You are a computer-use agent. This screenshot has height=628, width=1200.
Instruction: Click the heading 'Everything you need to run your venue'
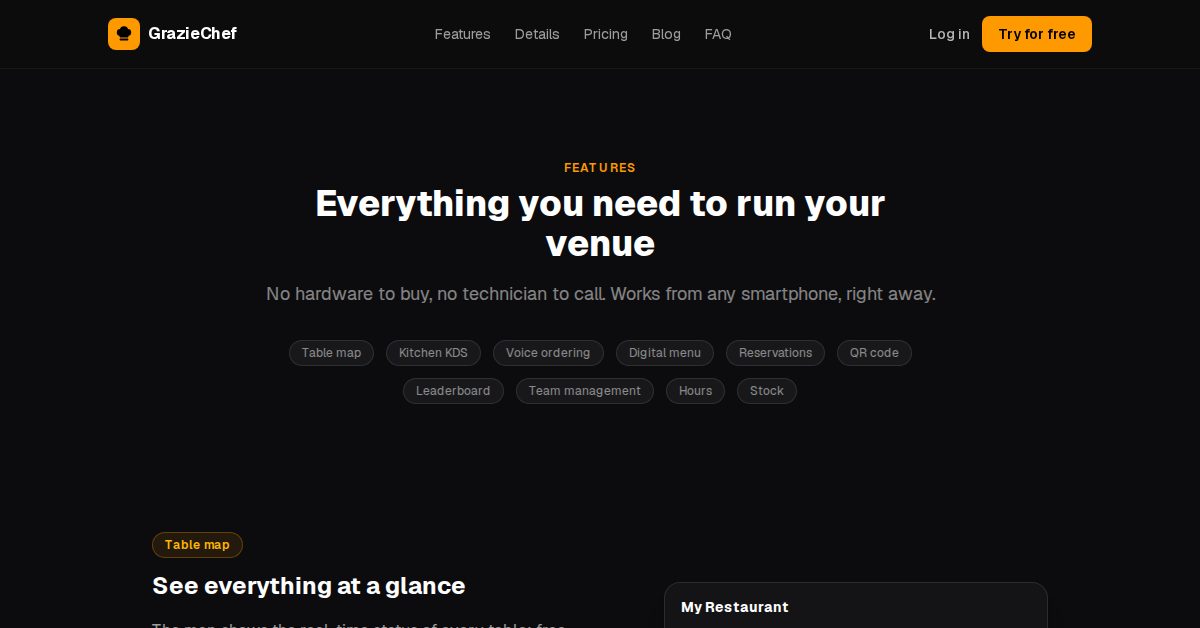600,223
